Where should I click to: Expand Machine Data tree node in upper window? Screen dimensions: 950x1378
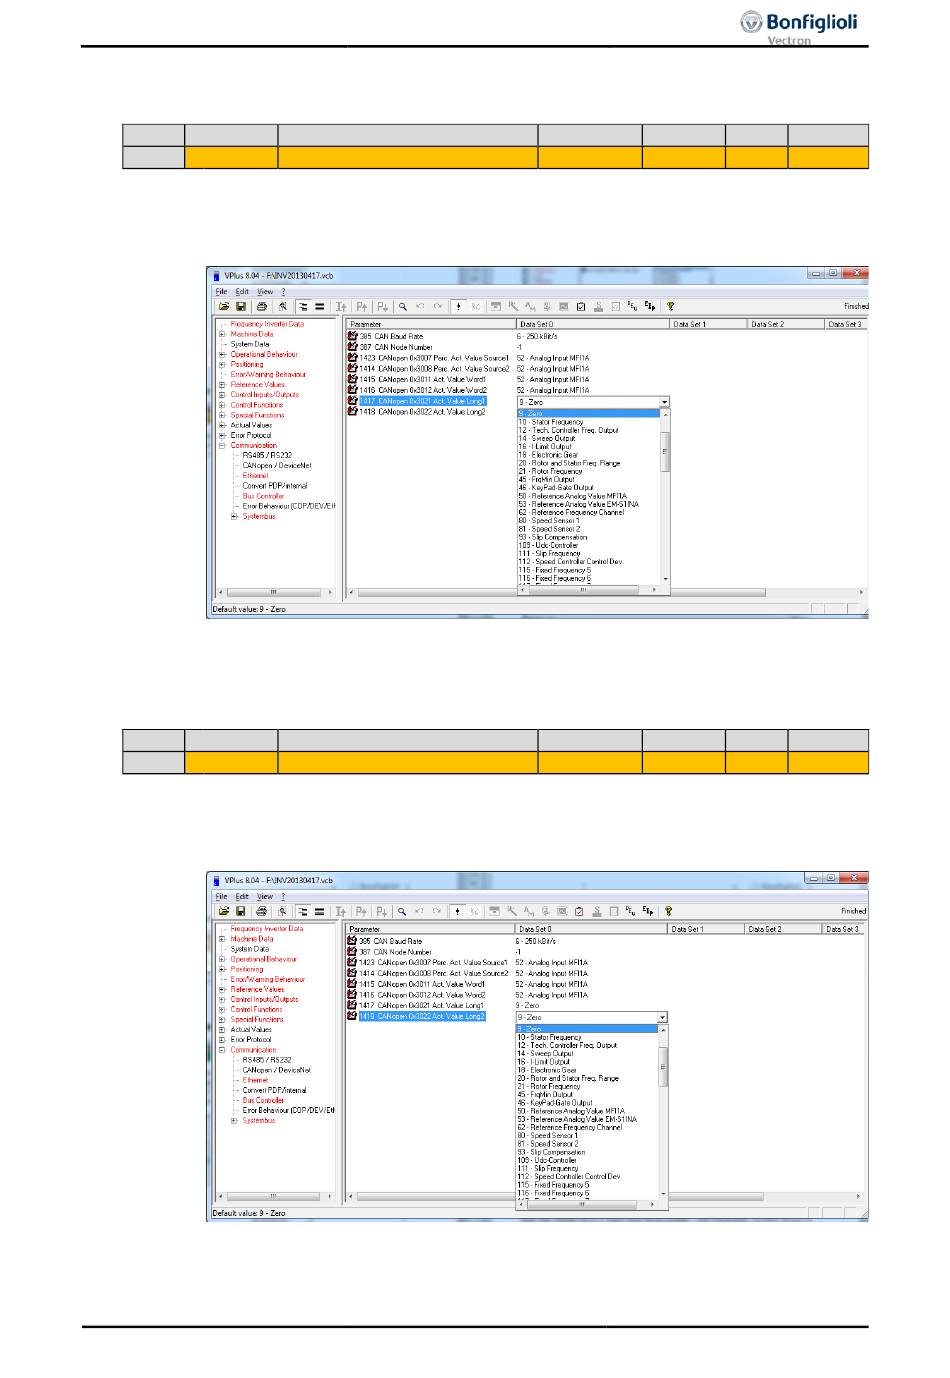point(223,334)
